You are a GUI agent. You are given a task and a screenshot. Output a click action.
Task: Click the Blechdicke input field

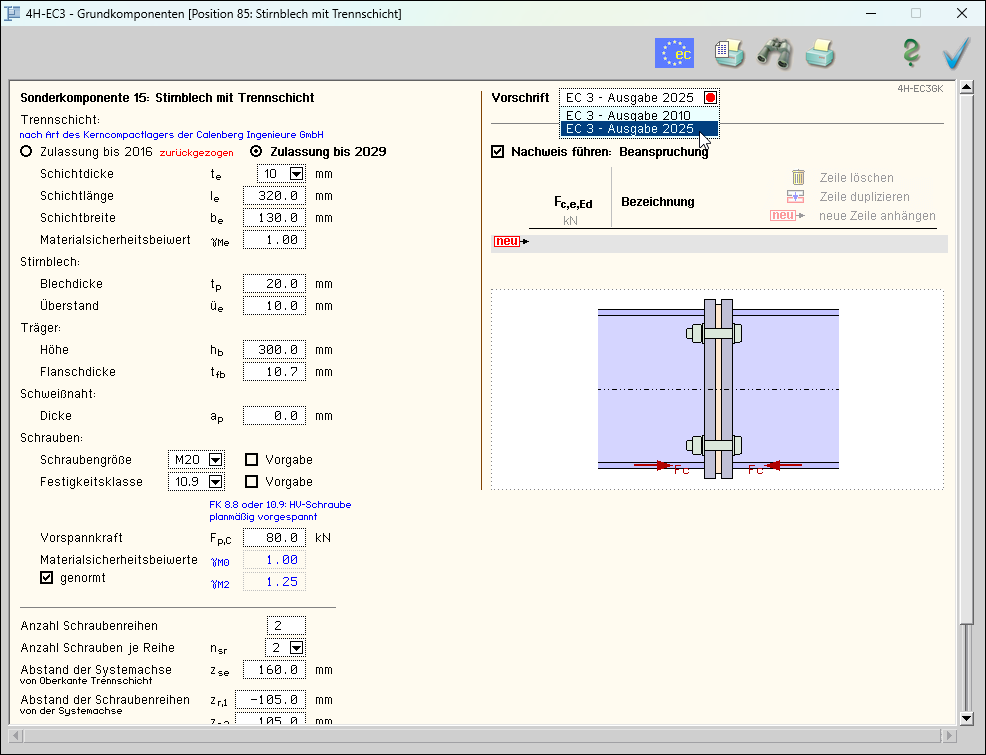[x=274, y=284]
